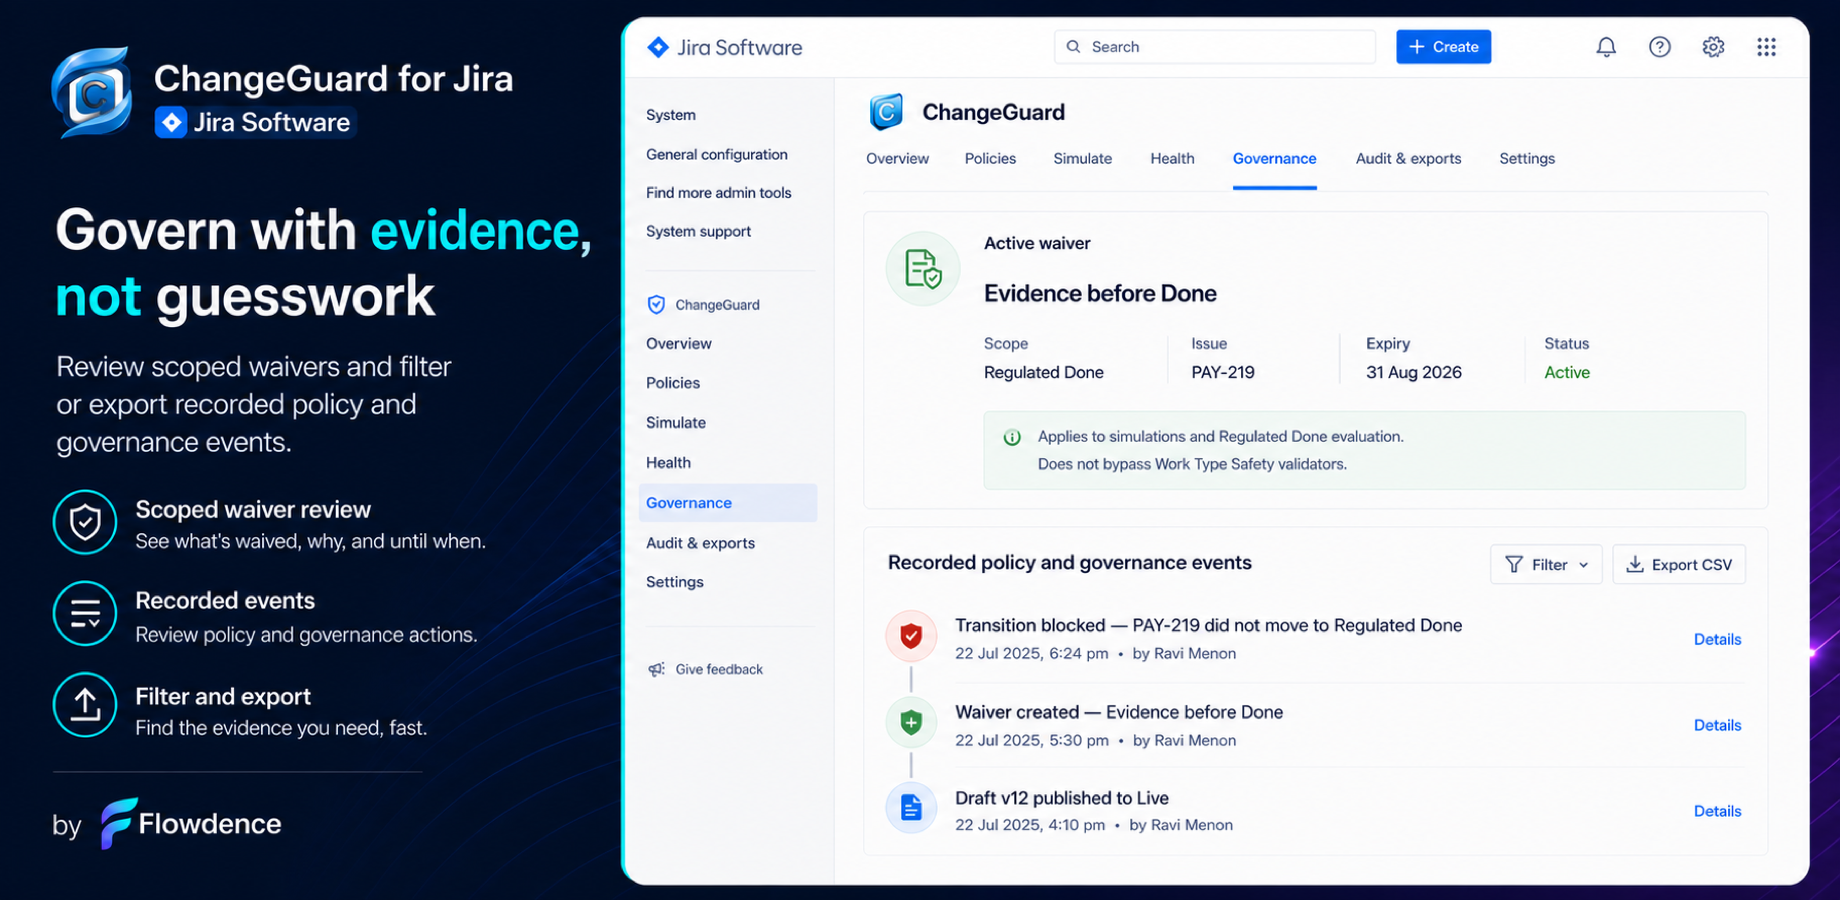This screenshot has width=1840, height=900.
Task: Click the Scoped waiver review shield icon
Action: 85,522
